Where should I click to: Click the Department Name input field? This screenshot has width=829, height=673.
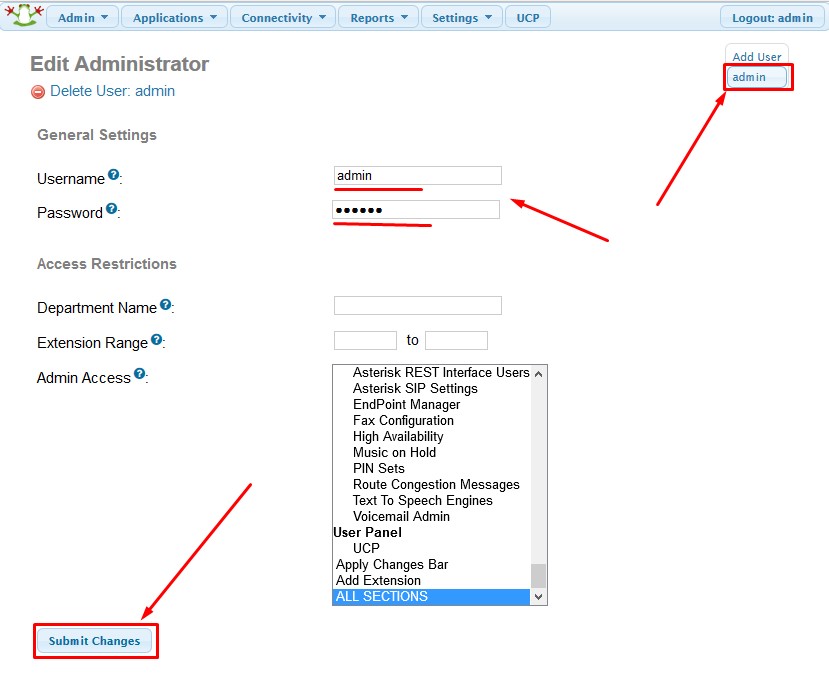pos(417,306)
